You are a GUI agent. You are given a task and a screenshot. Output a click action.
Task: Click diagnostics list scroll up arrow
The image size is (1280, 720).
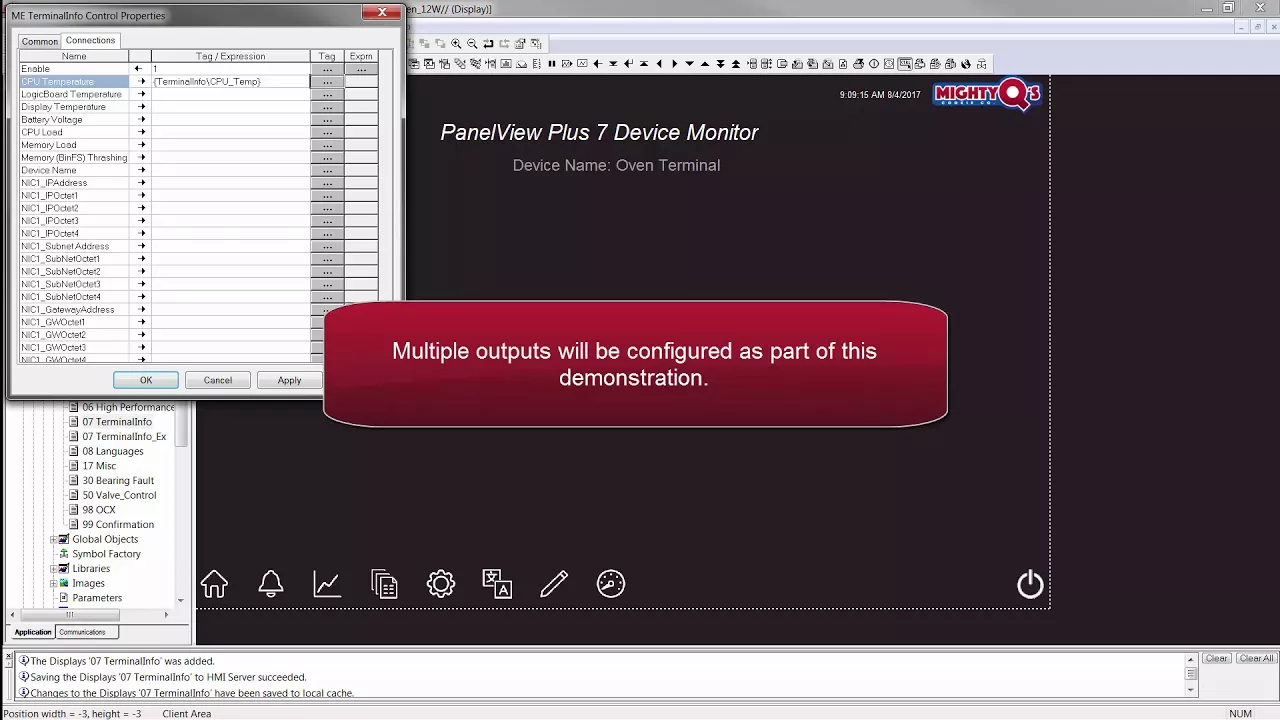[1190, 659]
